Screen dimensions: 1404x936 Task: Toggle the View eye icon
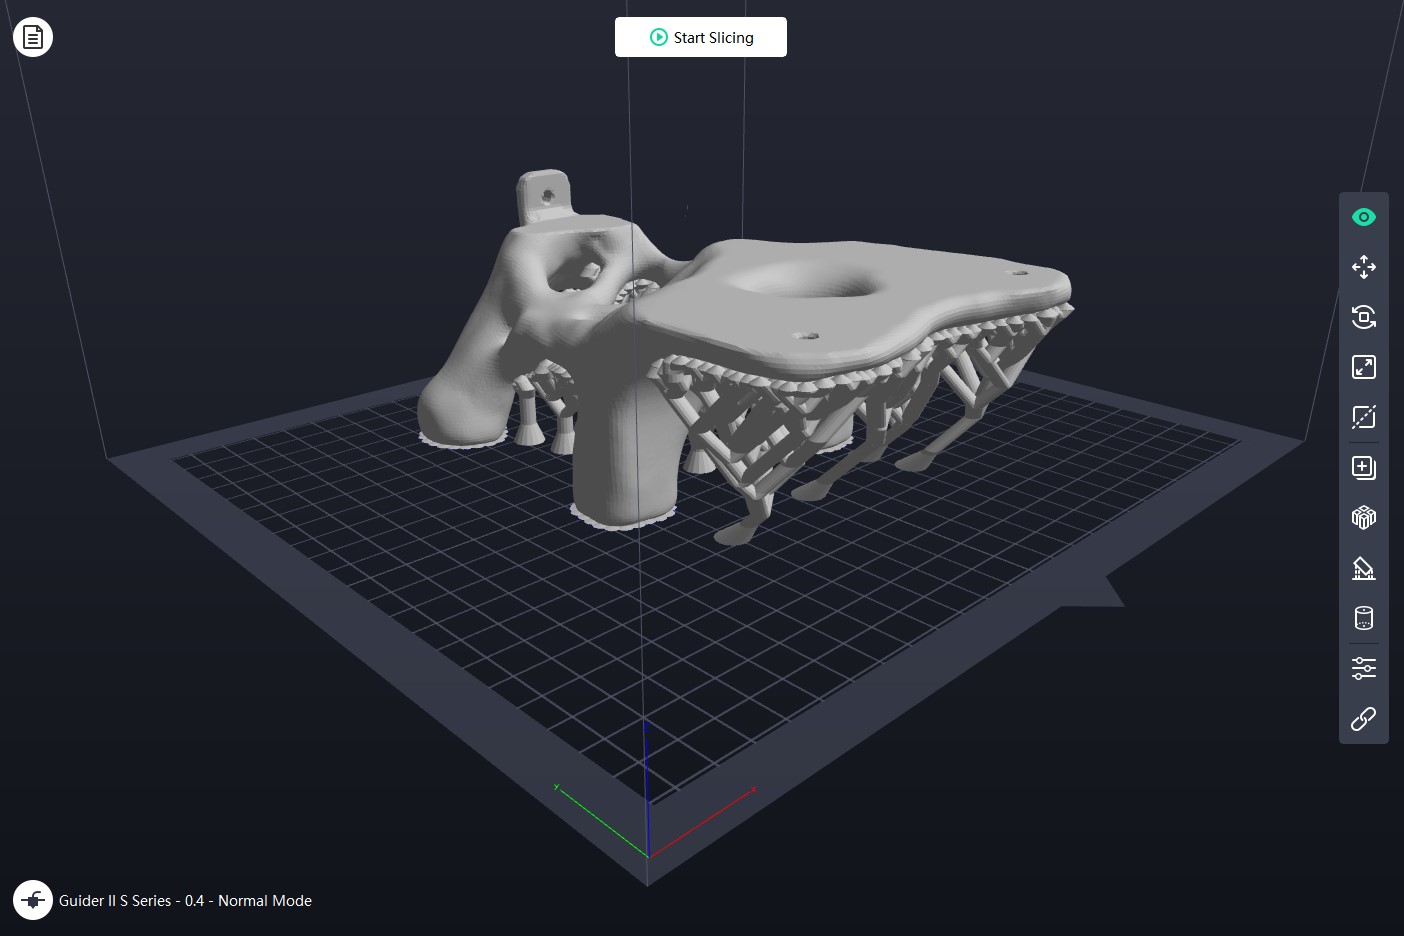pos(1363,217)
